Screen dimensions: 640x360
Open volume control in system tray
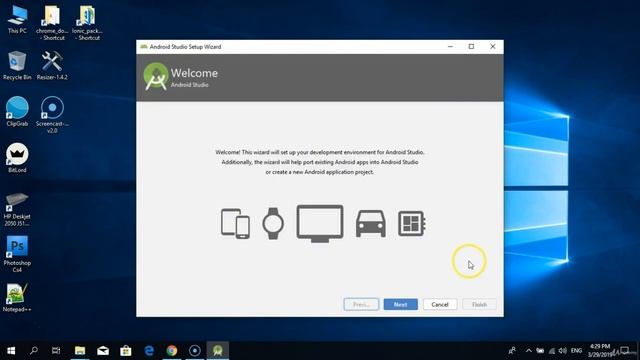pos(562,351)
